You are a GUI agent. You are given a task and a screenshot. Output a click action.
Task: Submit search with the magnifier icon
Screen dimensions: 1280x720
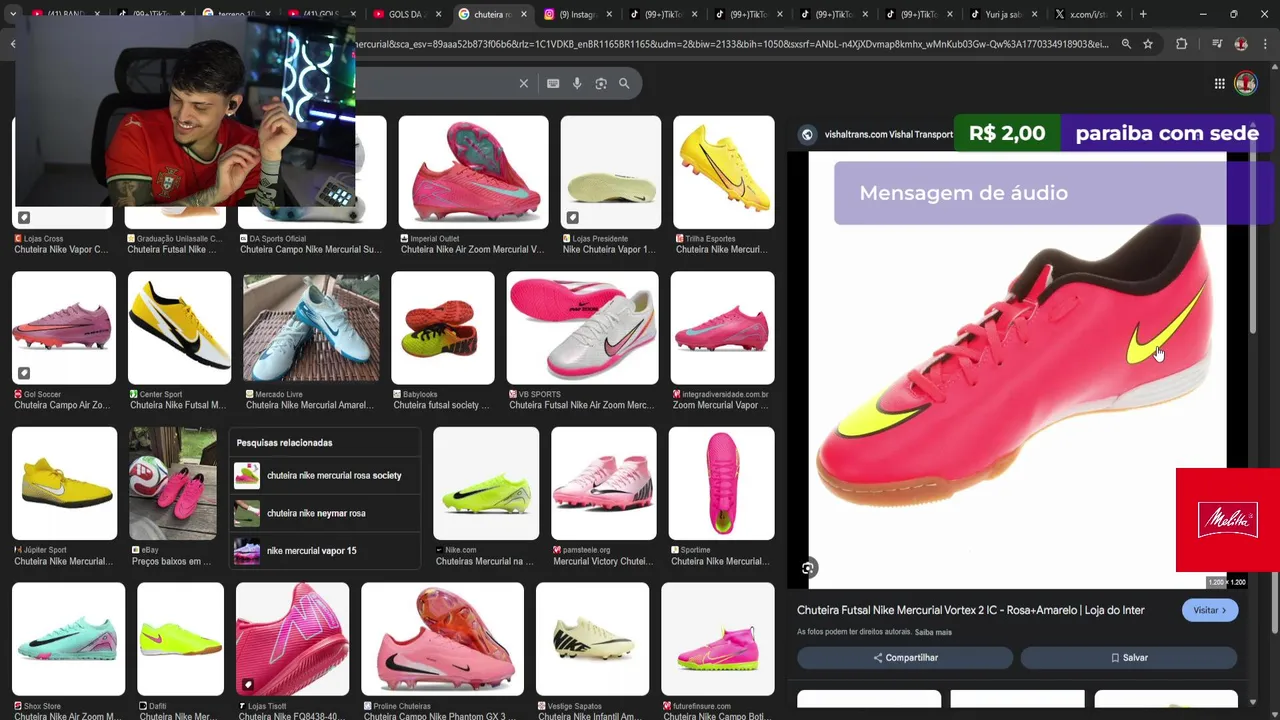pos(624,84)
